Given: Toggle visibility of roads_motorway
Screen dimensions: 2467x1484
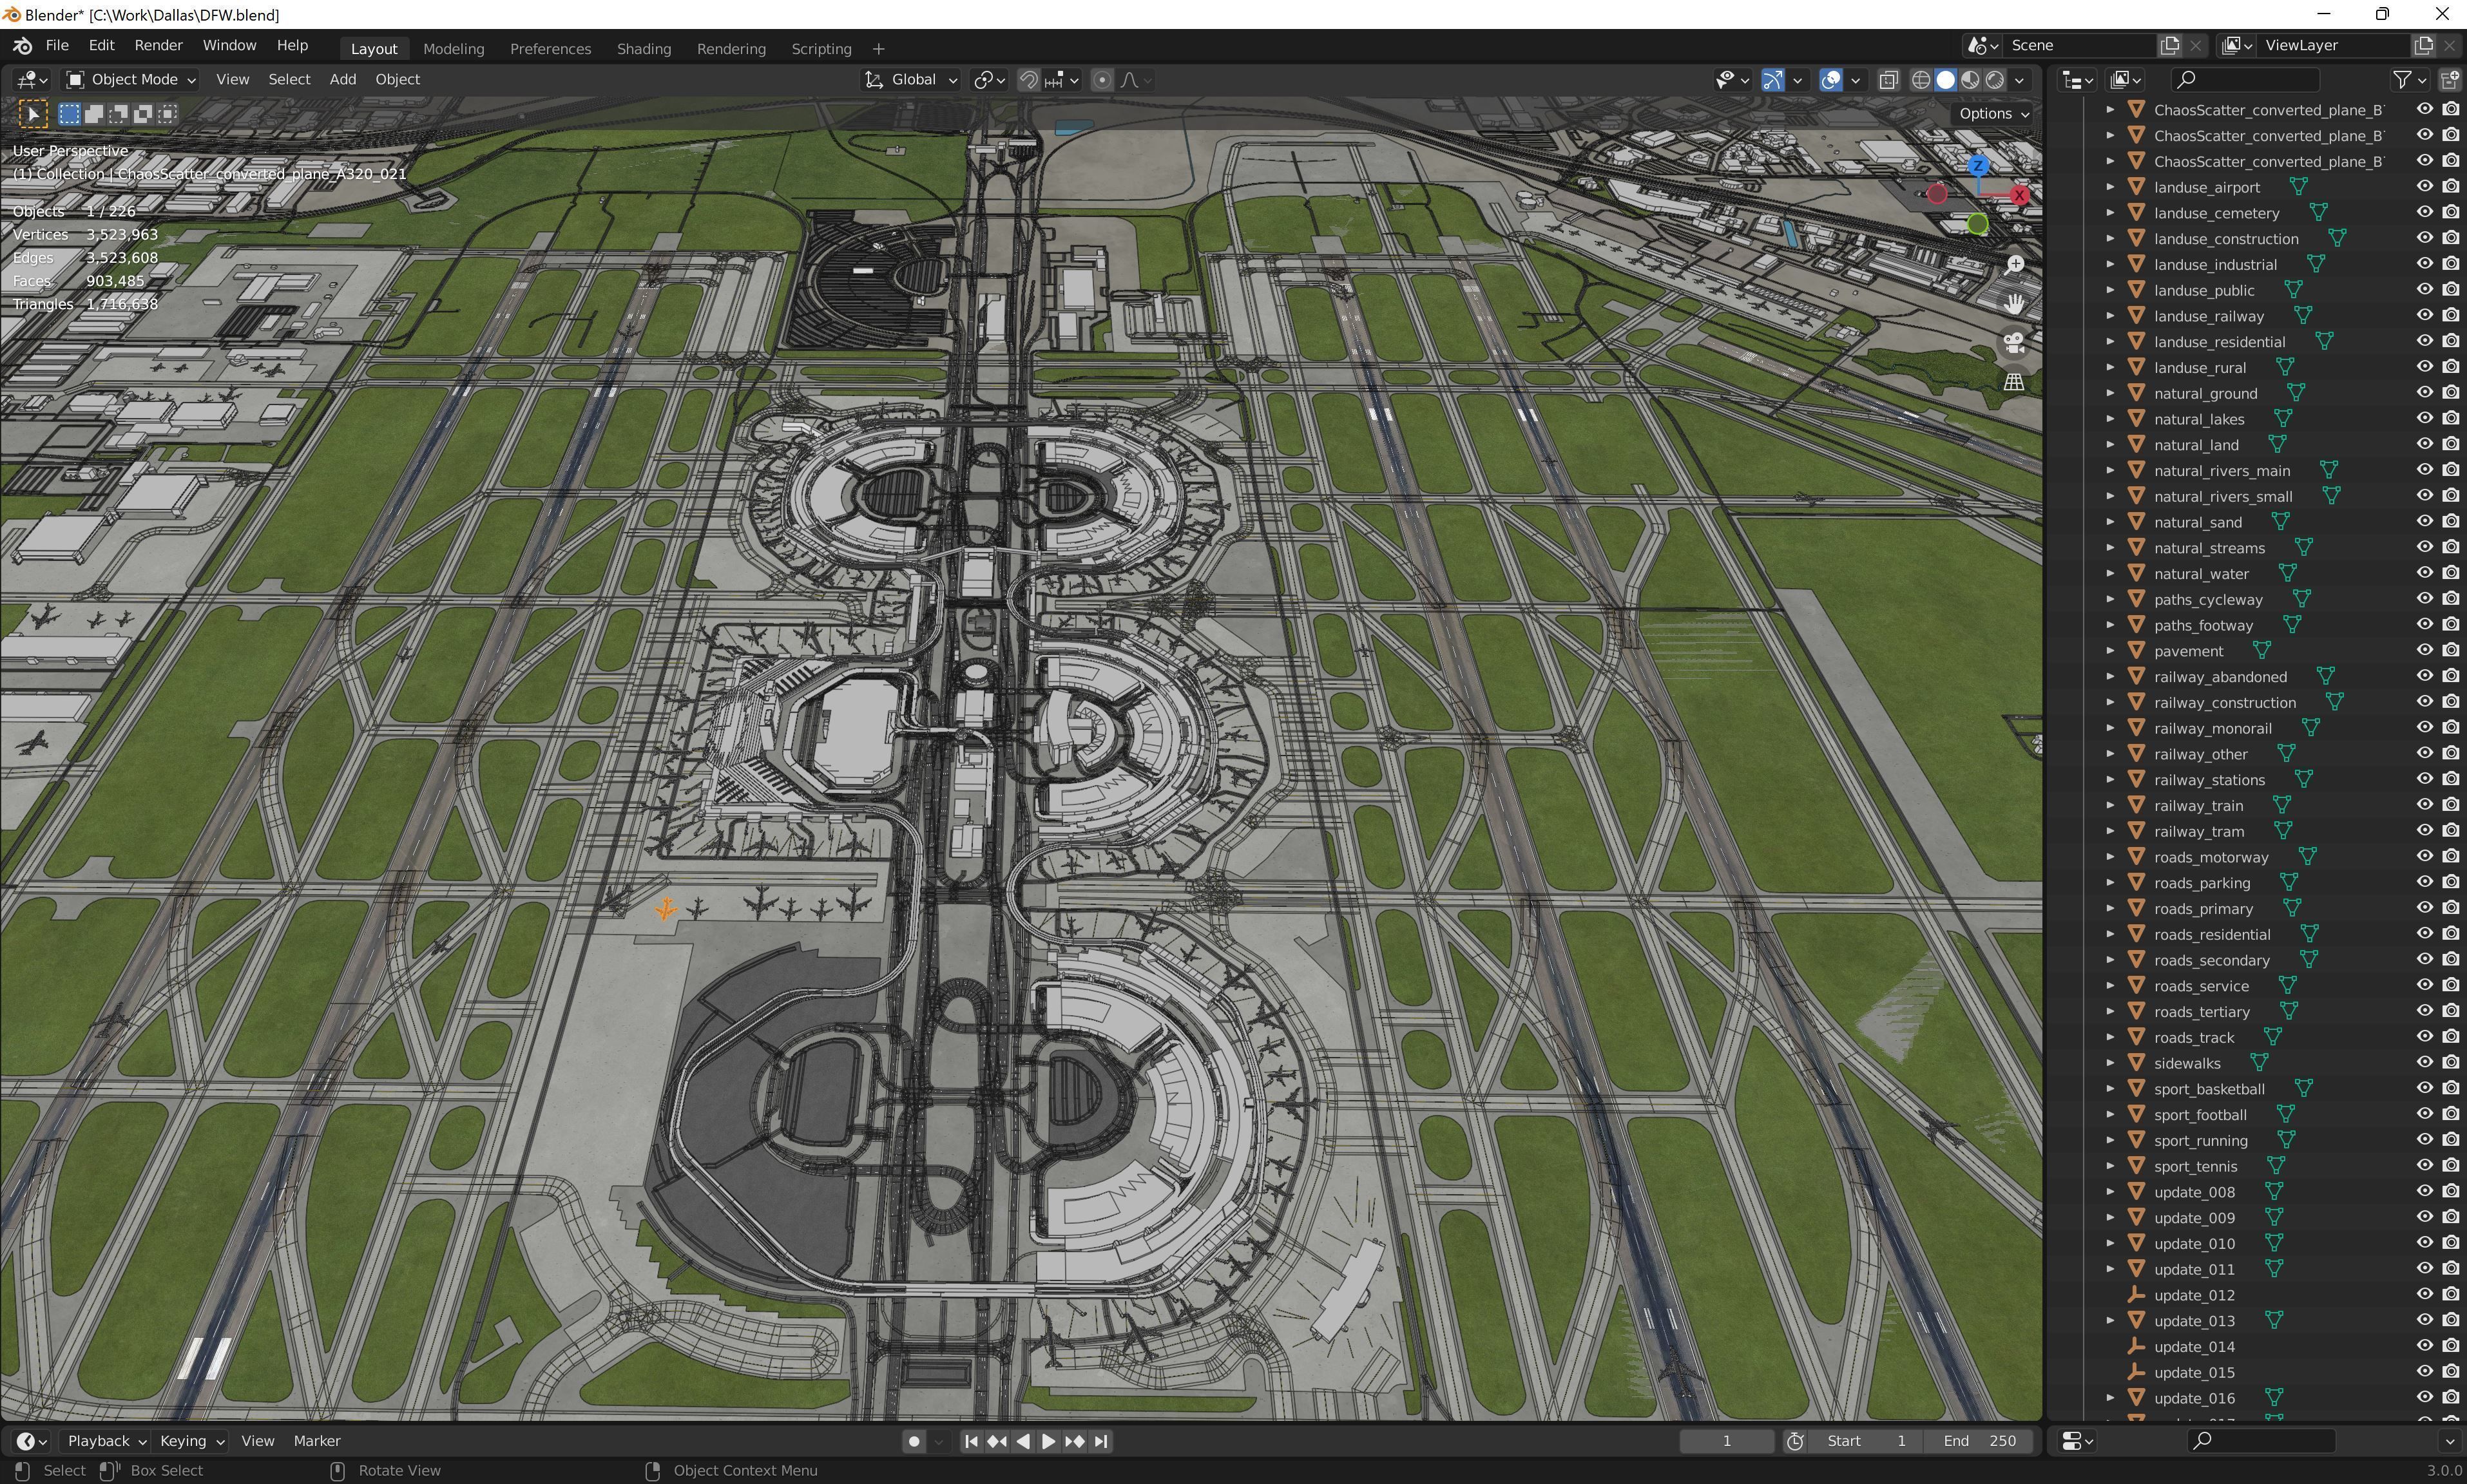Looking at the screenshot, I should click(2424, 856).
